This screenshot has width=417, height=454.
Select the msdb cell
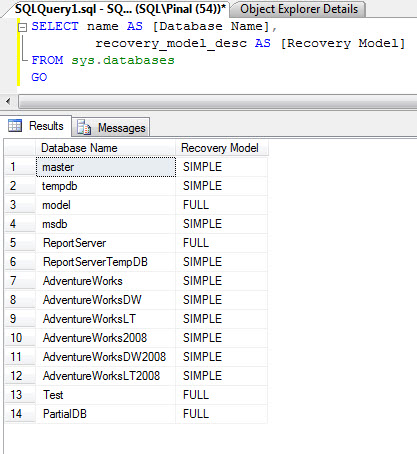point(106,224)
